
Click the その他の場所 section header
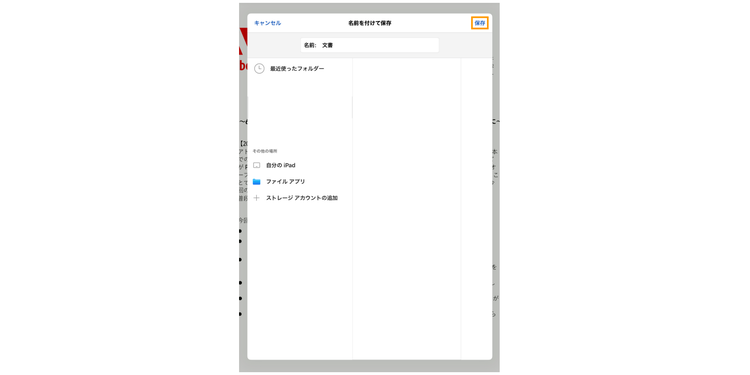tap(264, 151)
